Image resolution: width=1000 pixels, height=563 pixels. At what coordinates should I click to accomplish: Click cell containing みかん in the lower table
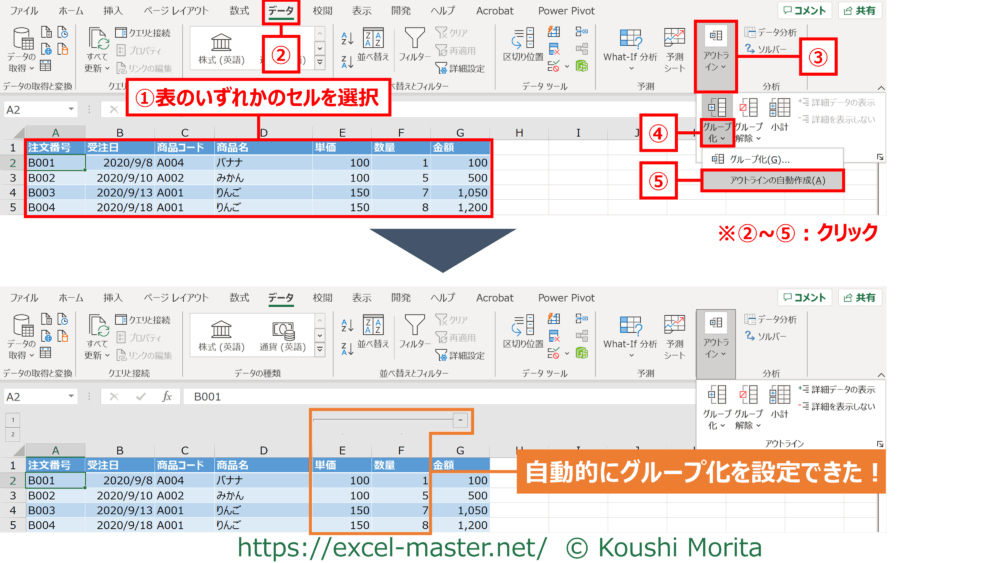pos(262,495)
